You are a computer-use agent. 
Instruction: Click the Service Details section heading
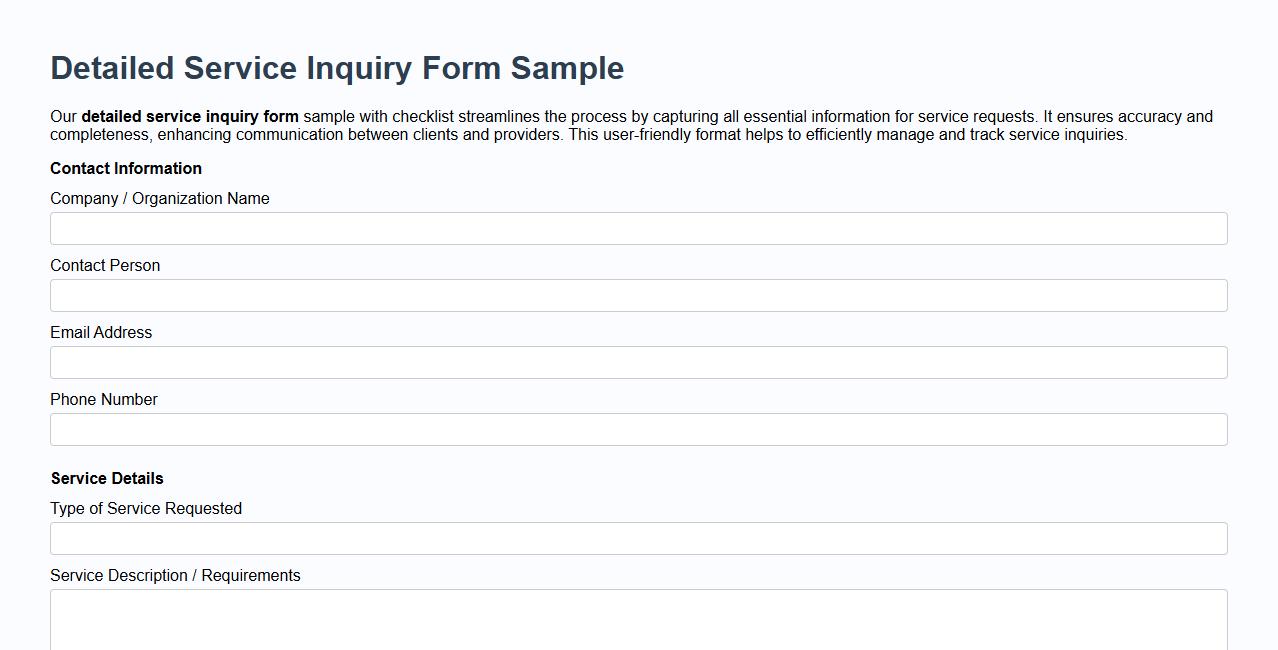coord(106,478)
